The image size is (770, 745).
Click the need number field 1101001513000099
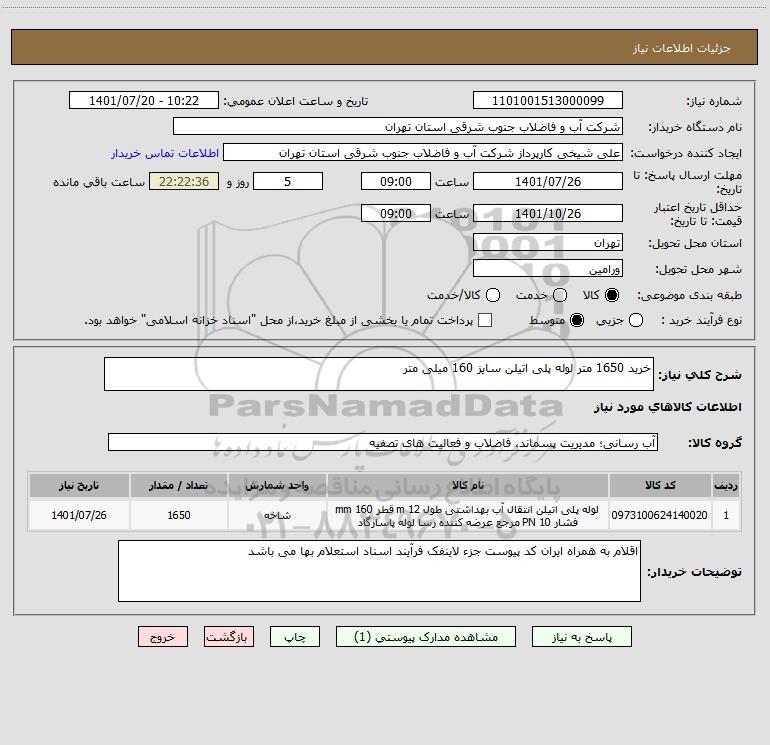(x=548, y=101)
